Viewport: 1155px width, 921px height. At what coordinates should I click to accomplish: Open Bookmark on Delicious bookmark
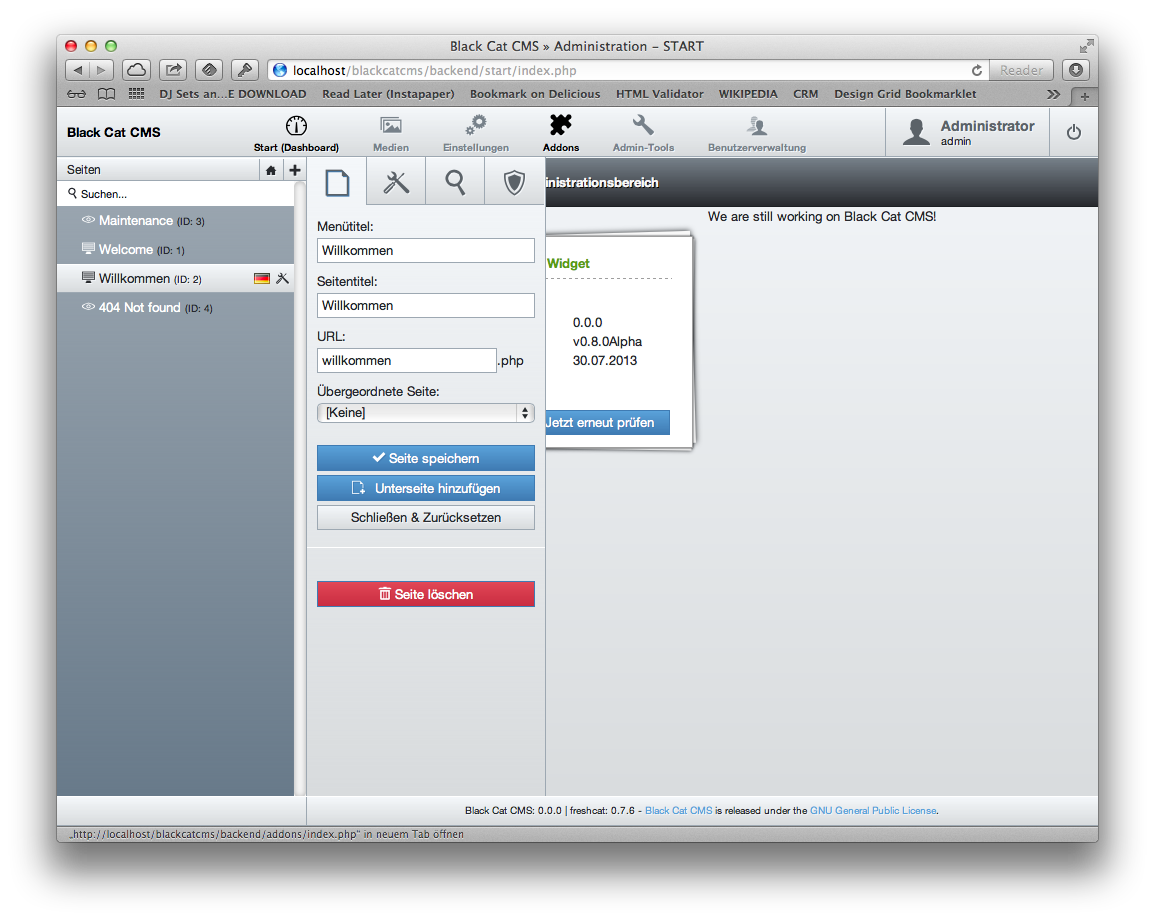click(535, 94)
